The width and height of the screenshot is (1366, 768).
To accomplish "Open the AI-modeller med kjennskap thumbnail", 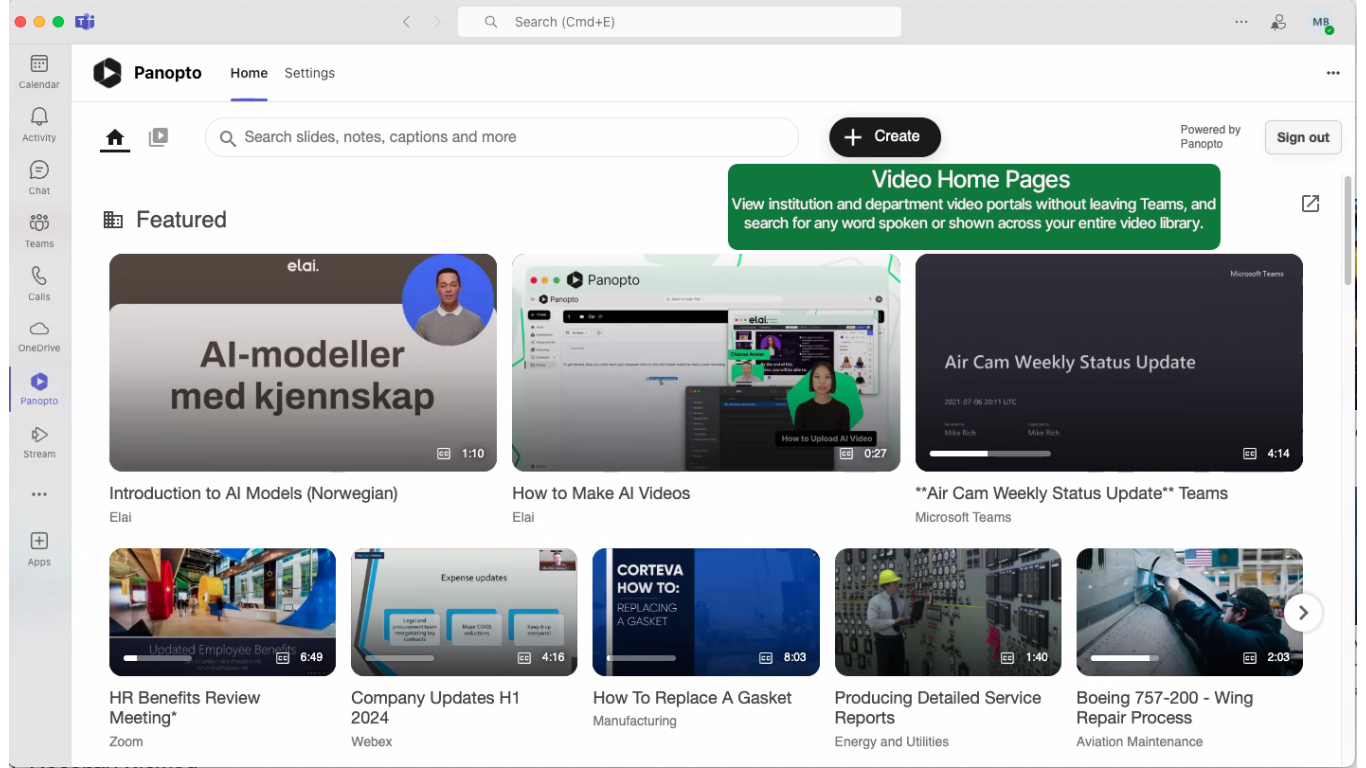I will pos(303,362).
